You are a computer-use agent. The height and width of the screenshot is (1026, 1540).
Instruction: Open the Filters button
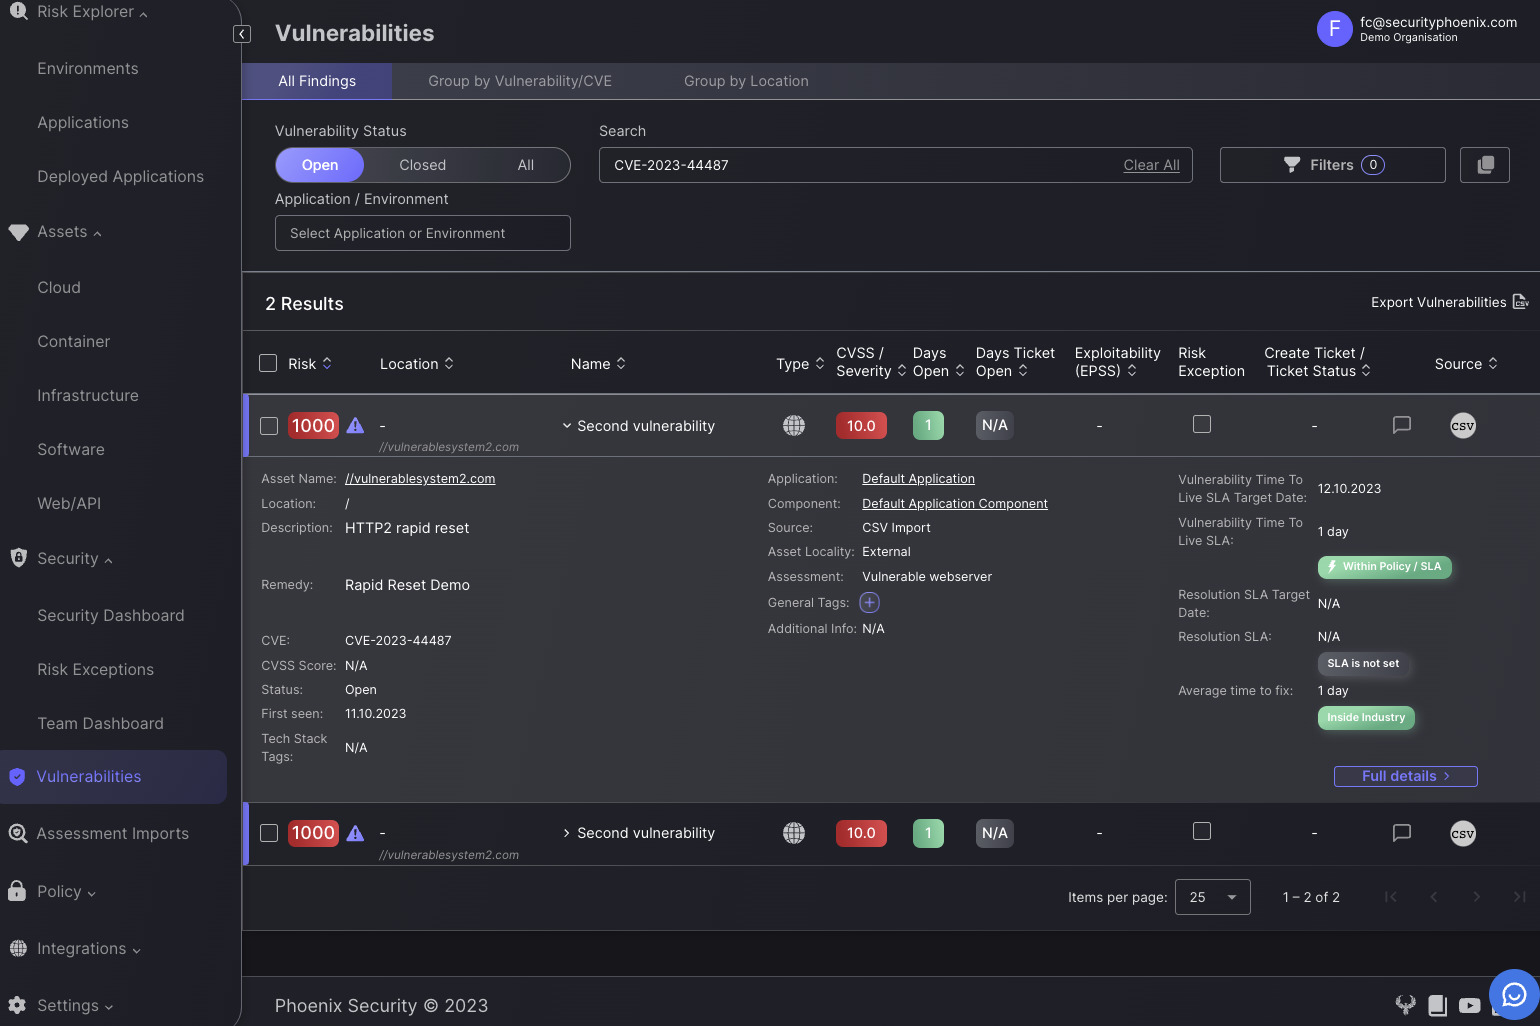(1333, 165)
